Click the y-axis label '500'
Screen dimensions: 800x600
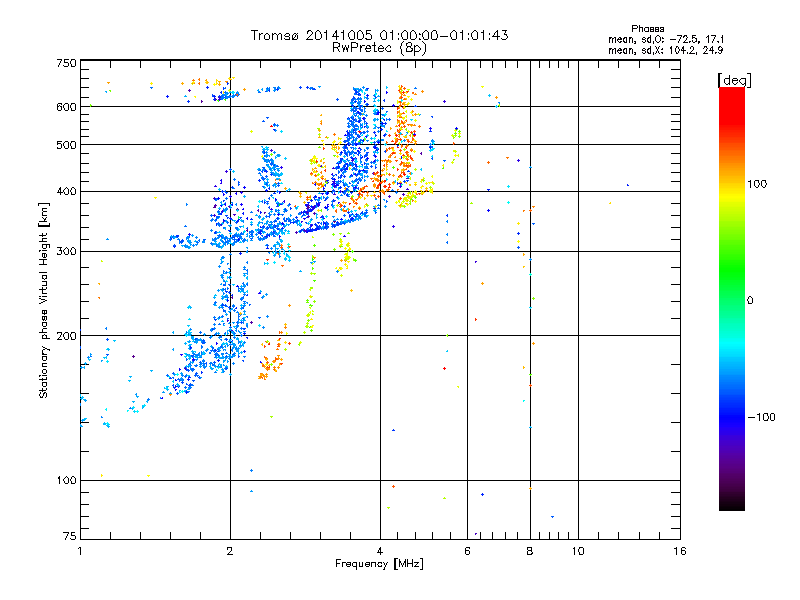point(66,145)
